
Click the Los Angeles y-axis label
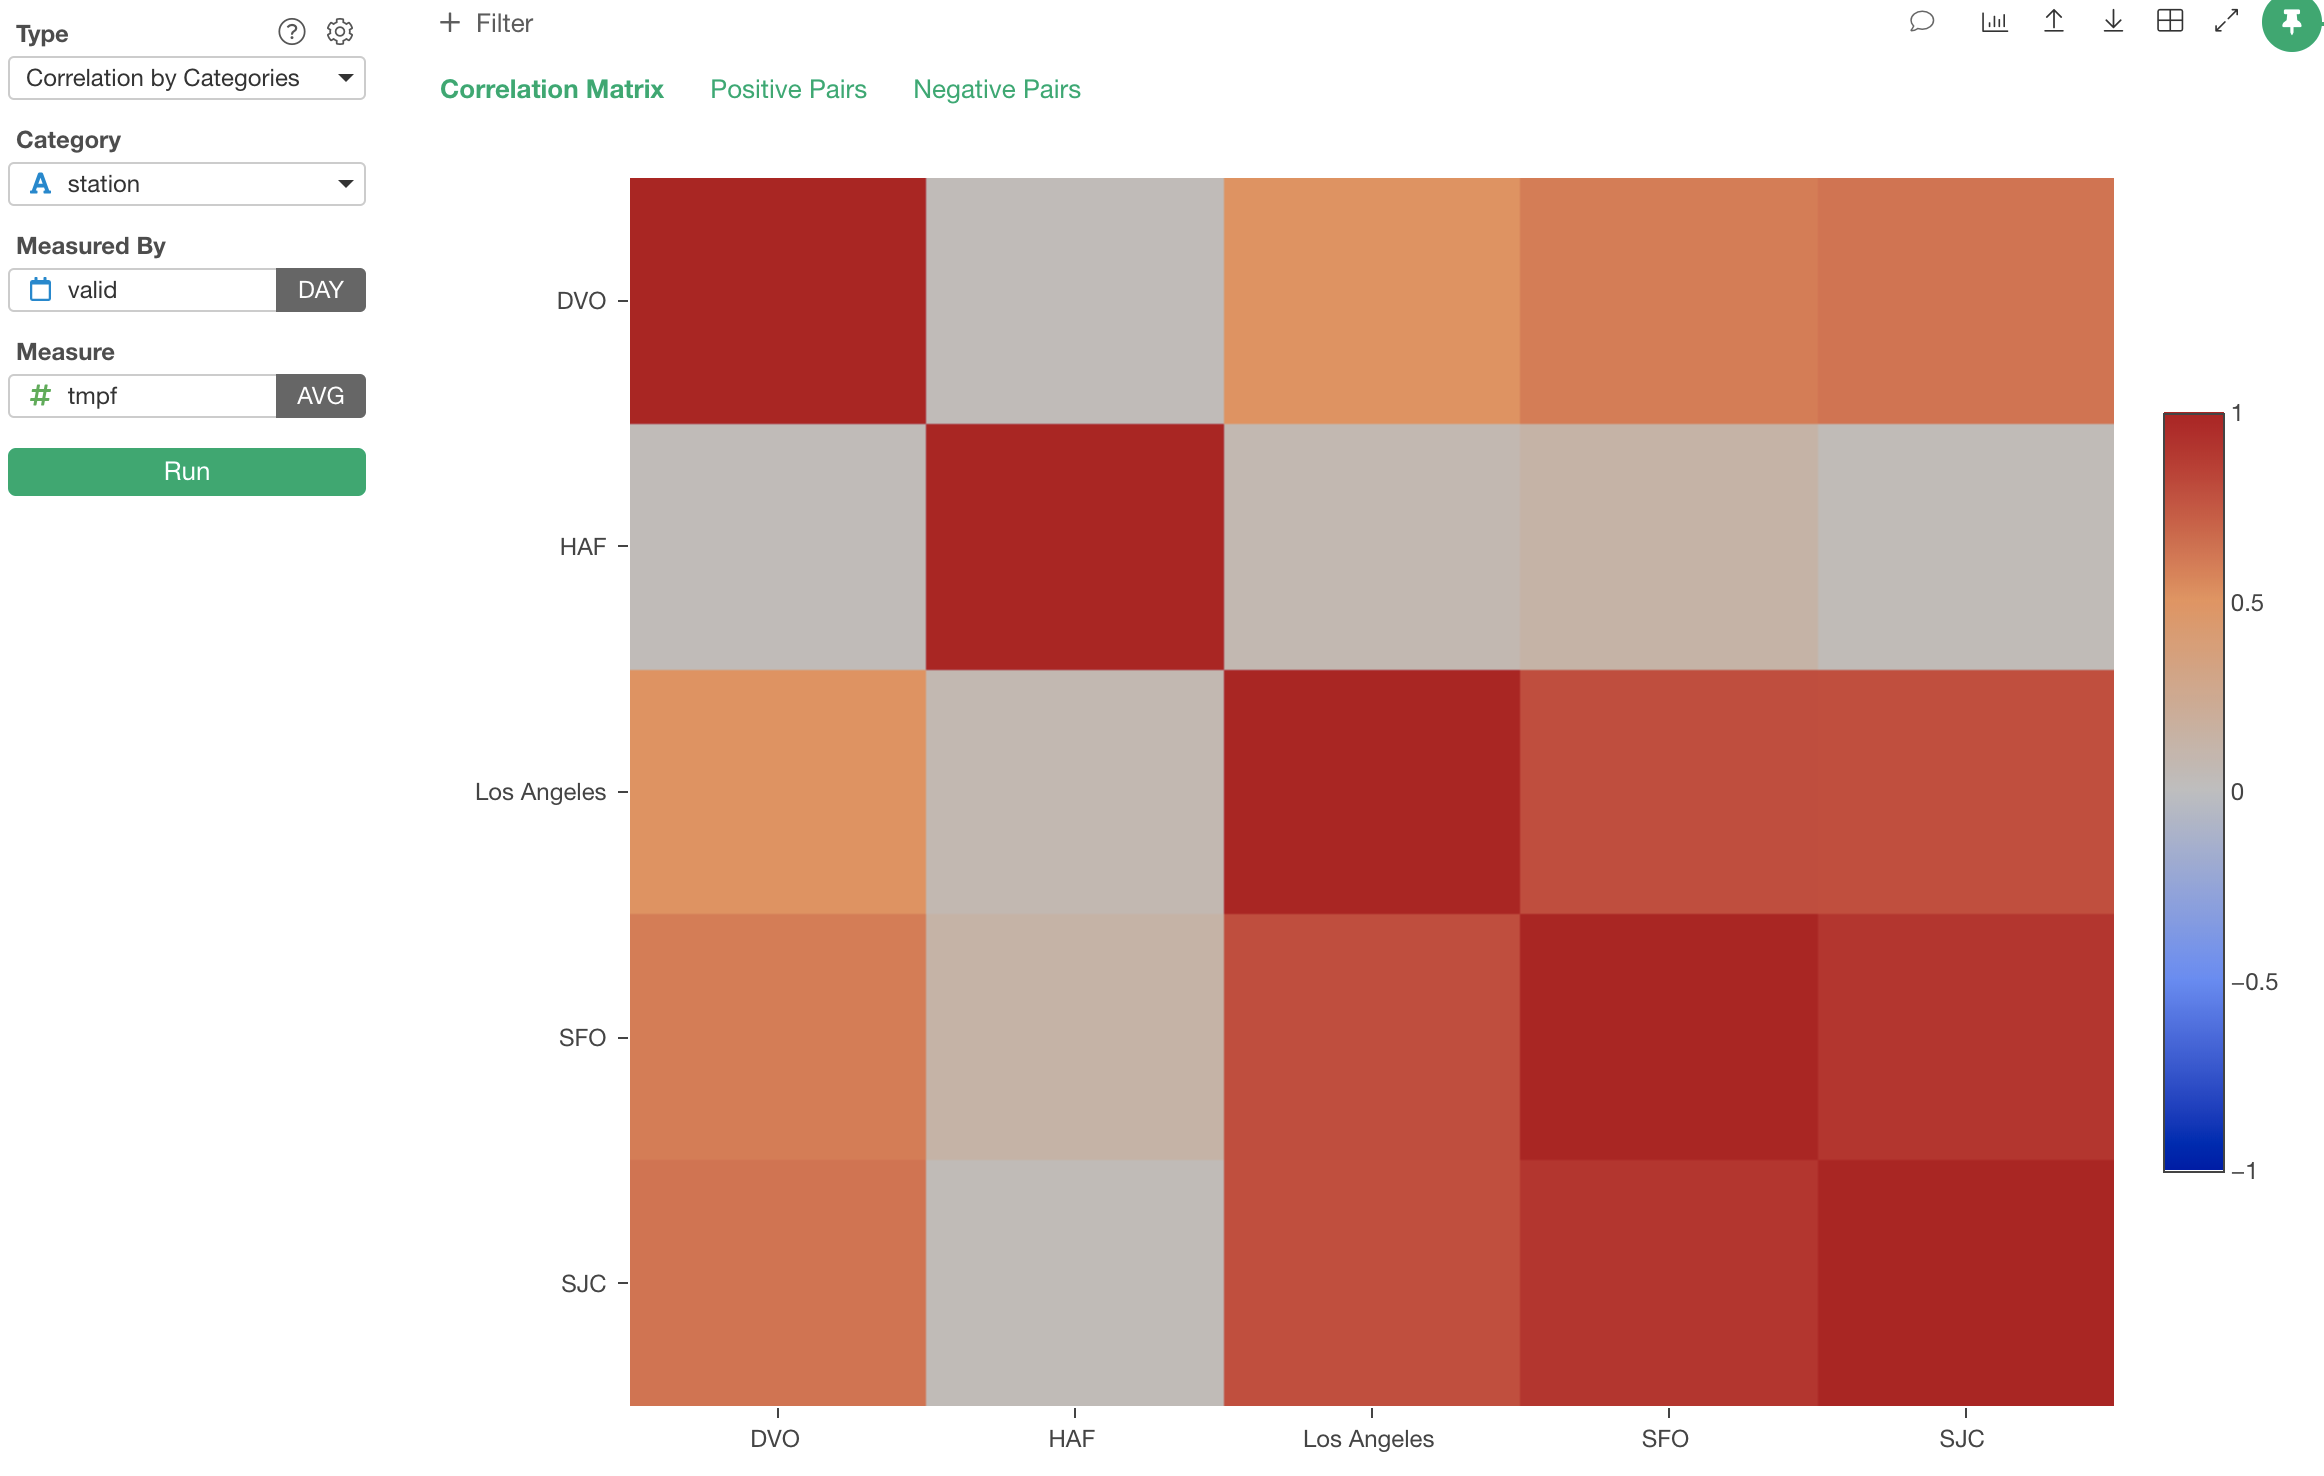(540, 792)
